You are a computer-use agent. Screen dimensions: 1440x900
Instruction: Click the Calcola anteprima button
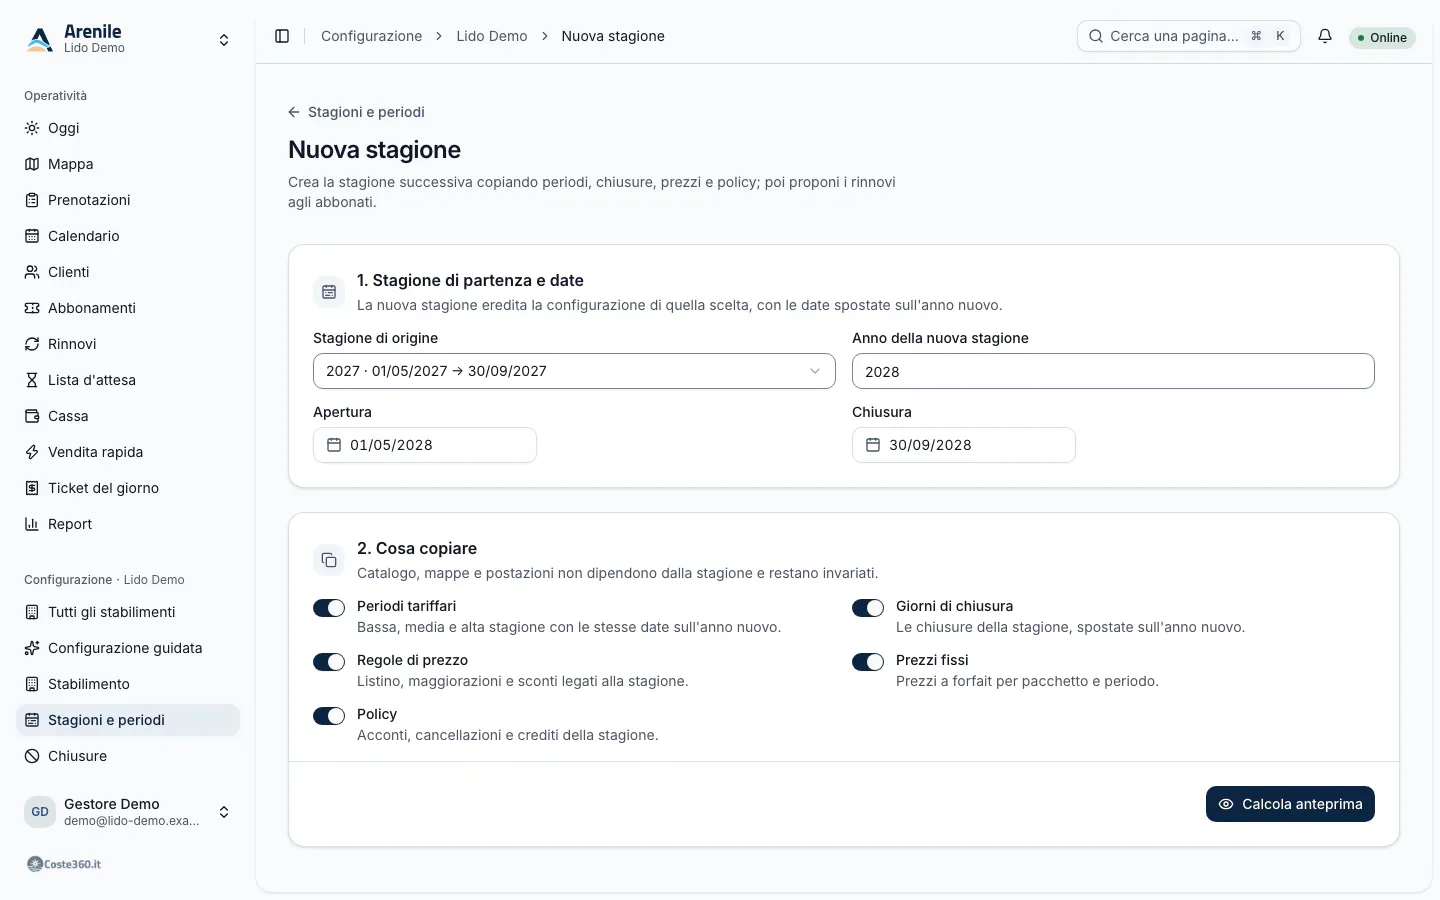pos(1290,804)
